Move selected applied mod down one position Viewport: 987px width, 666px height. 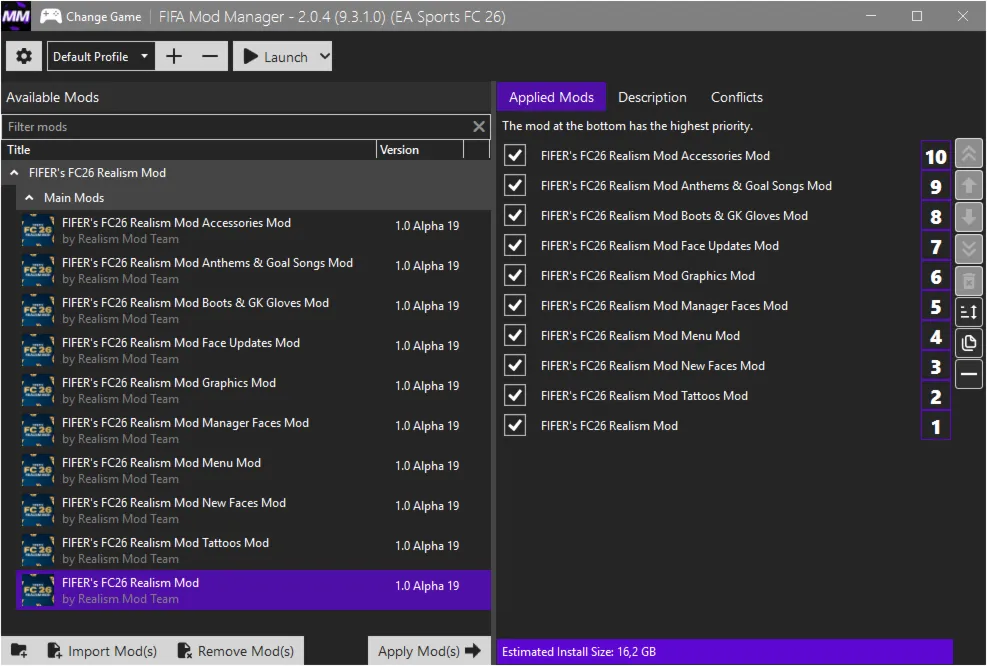click(x=969, y=217)
